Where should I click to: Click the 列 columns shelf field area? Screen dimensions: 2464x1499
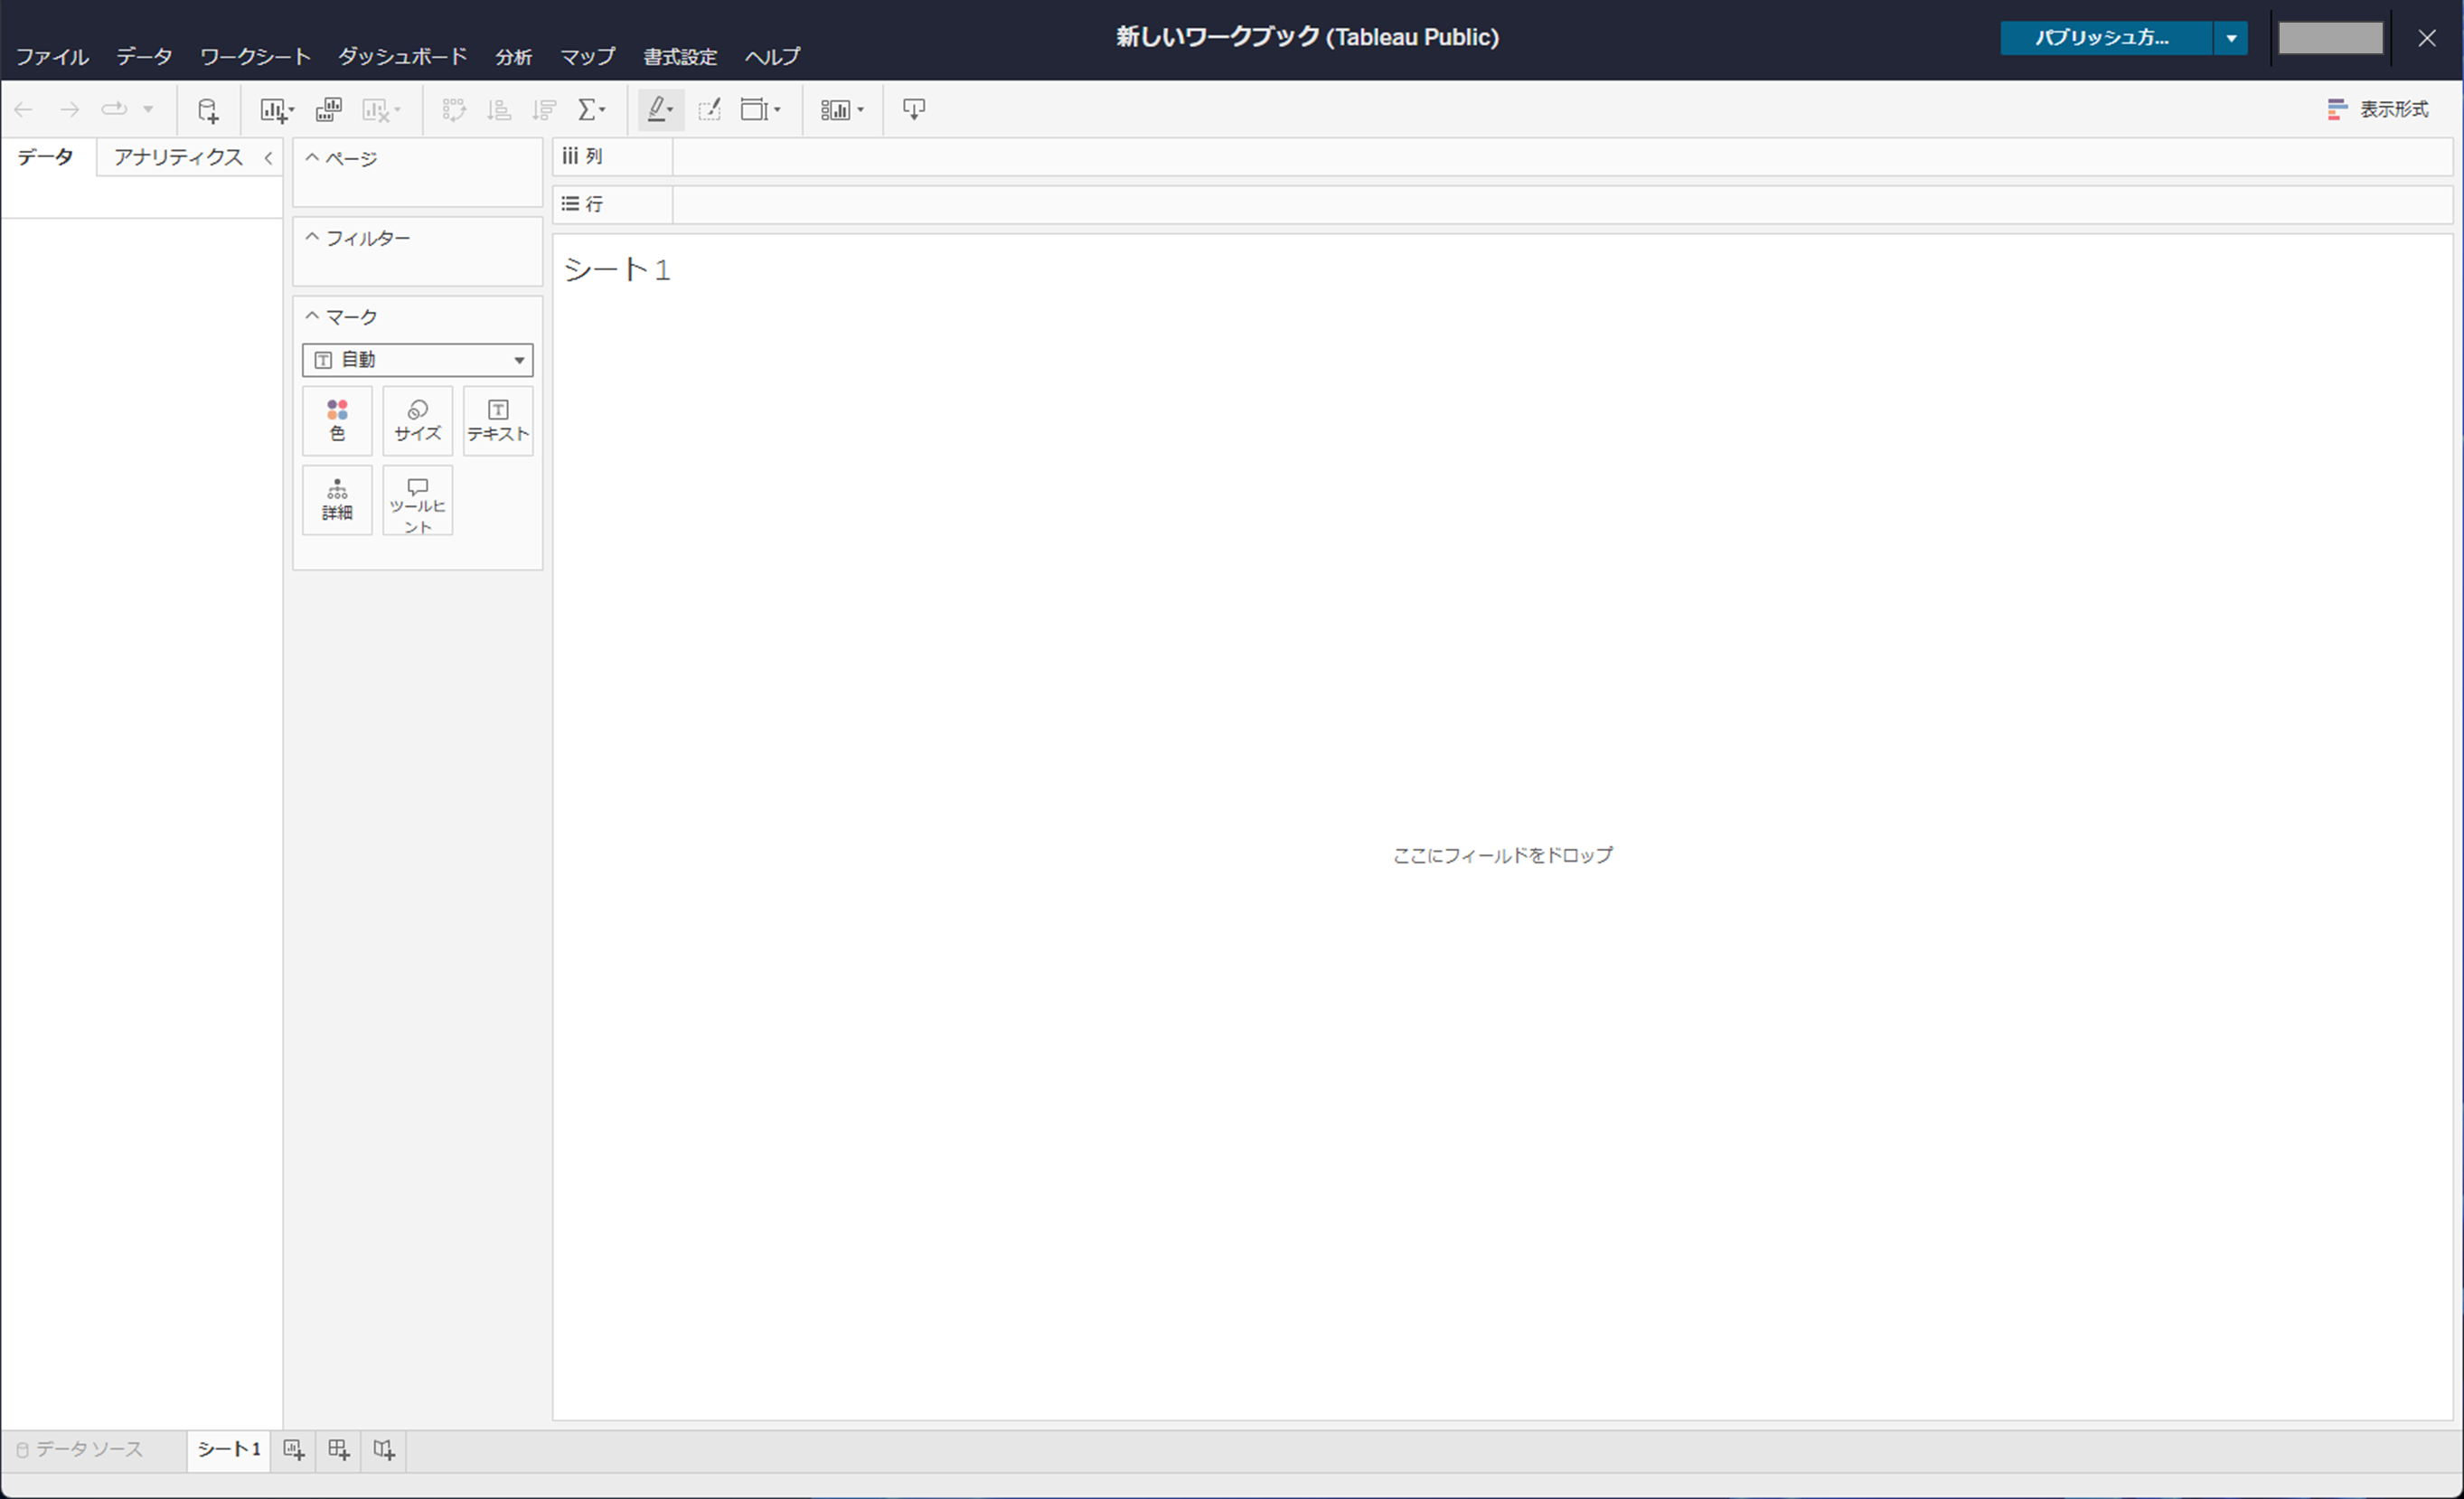[1560, 157]
